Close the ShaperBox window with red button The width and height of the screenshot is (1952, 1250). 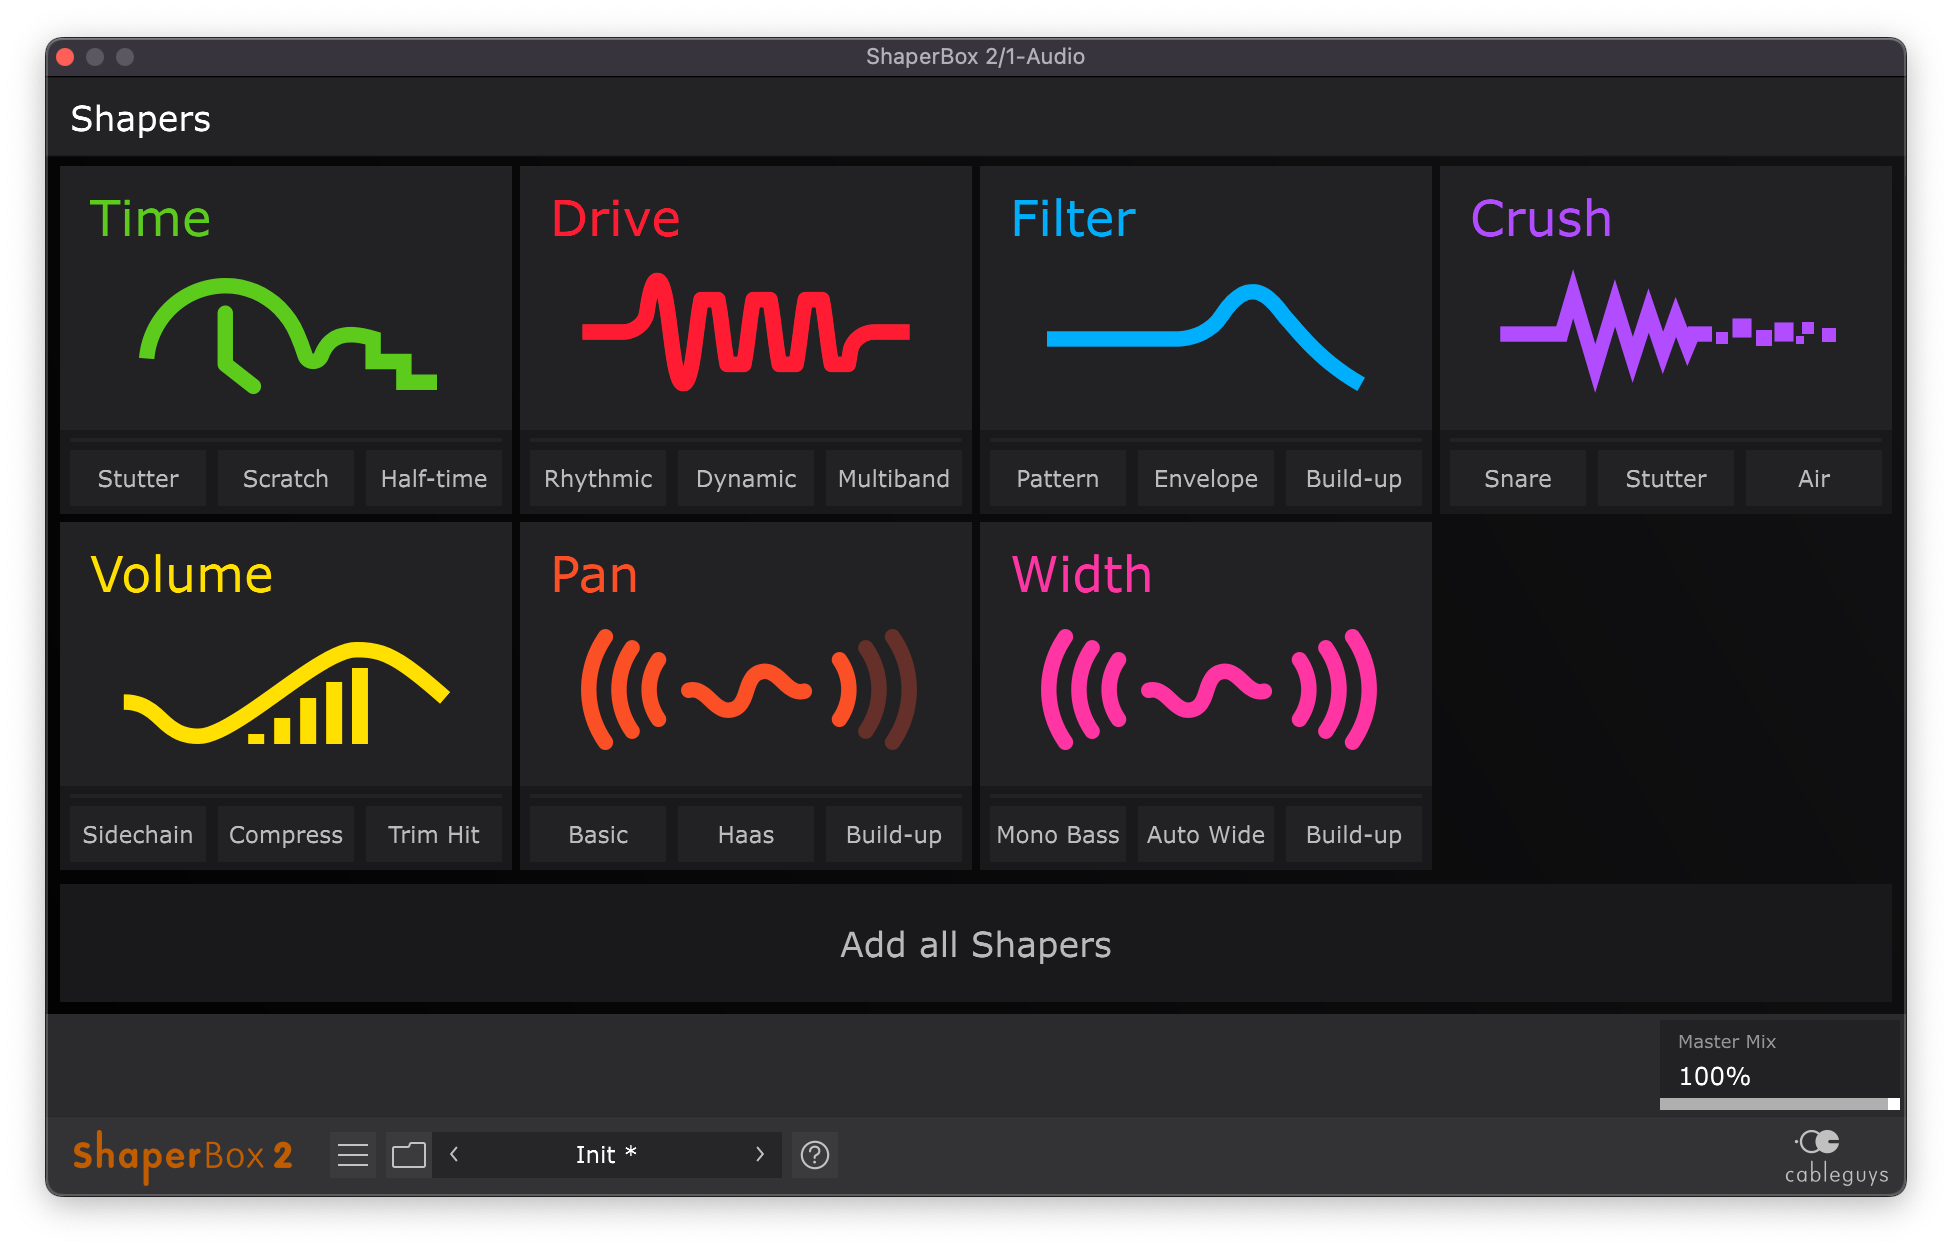click(x=66, y=57)
